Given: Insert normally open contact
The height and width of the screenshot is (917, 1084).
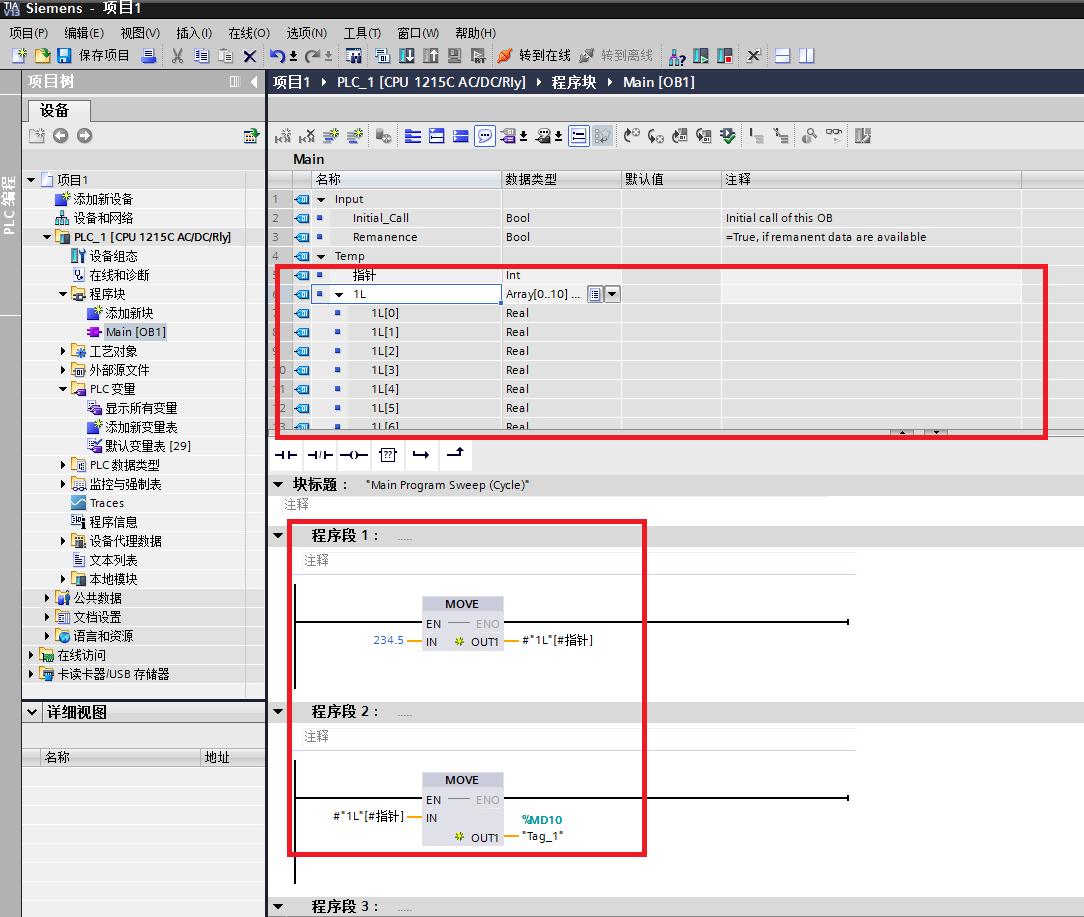Looking at the screenshot, I should (286, 455).
